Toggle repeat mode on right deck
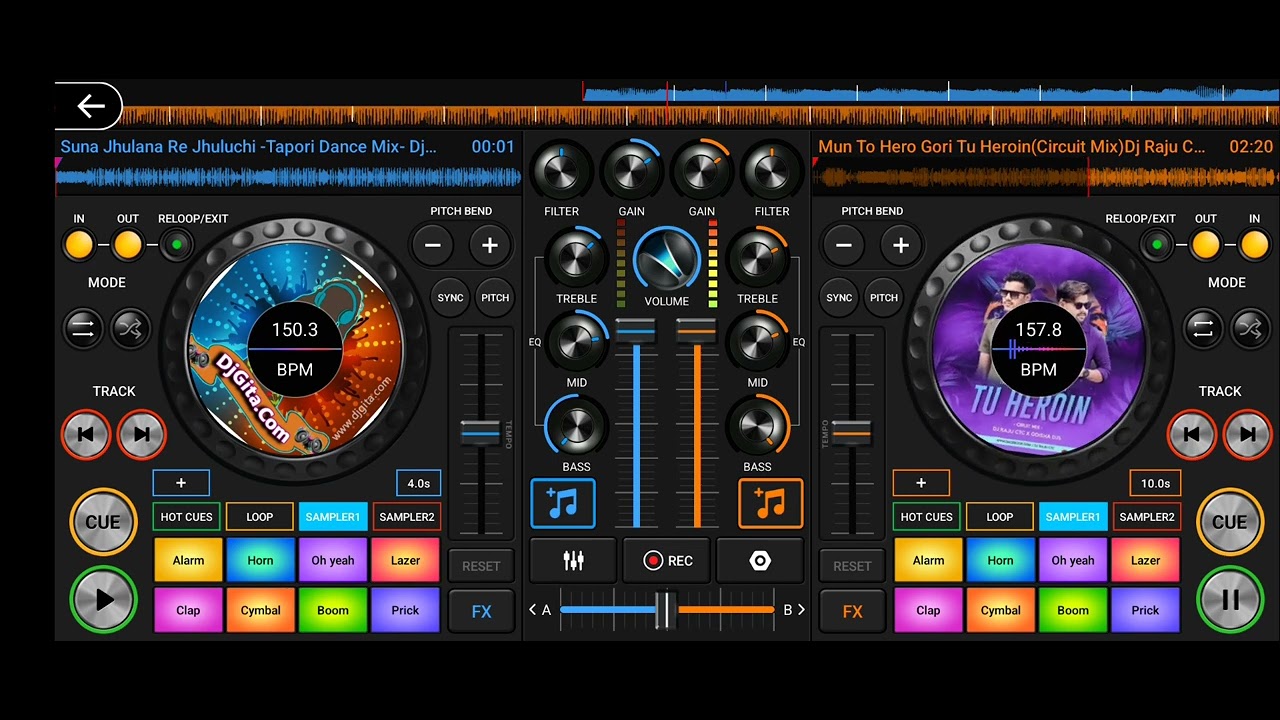The height and width of the screenshot is (720, 1280). (1203, 328)
